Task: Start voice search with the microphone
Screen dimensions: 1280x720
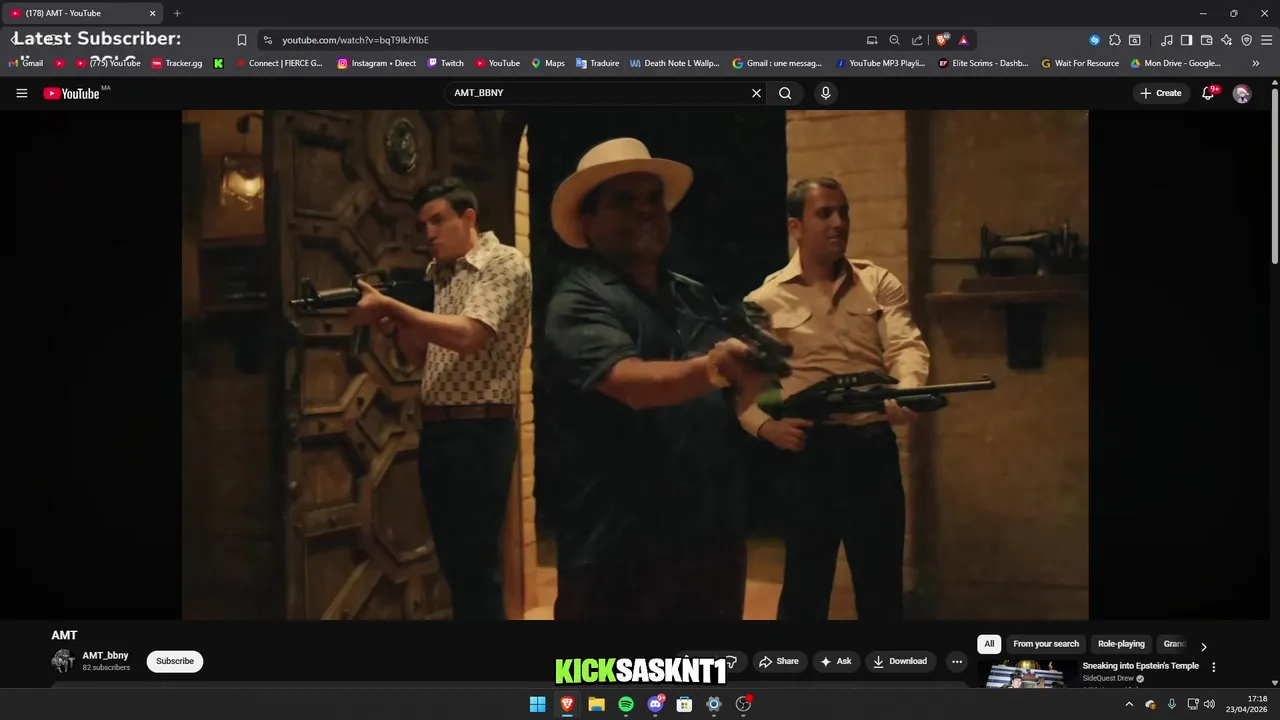Action: [x=825, y=93]
